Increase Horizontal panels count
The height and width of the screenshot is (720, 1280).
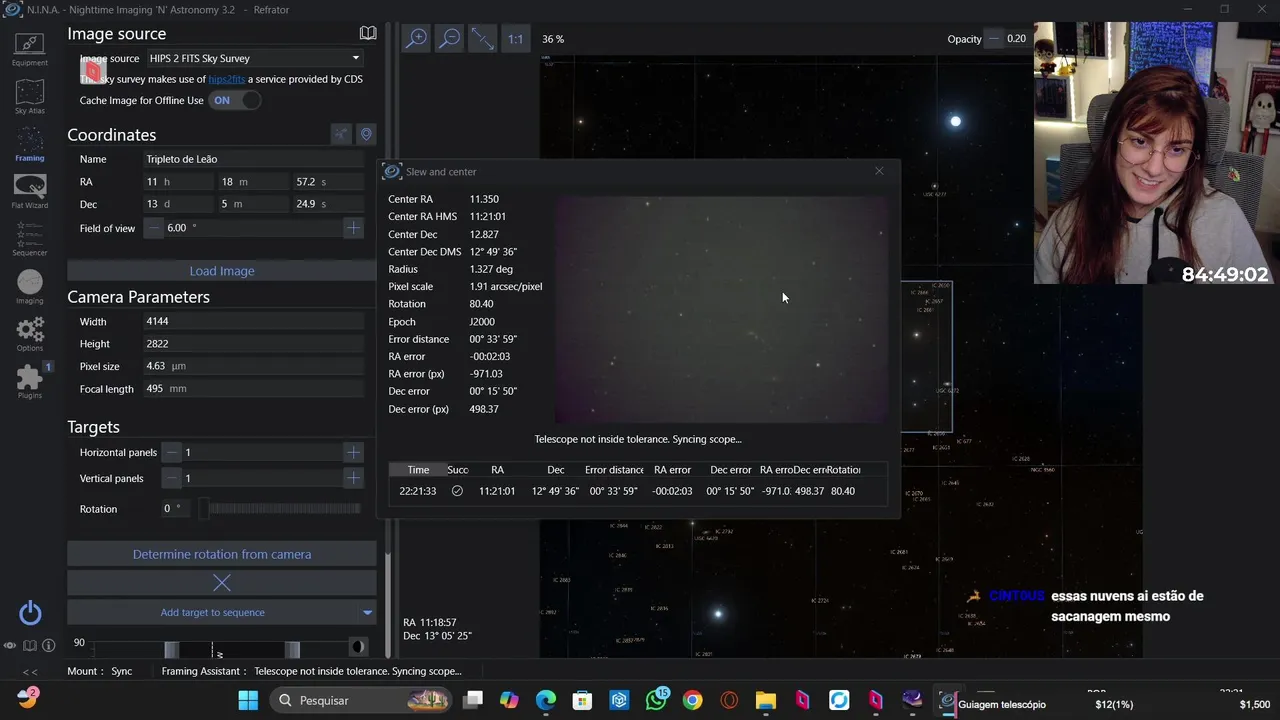tap(353, 452)
